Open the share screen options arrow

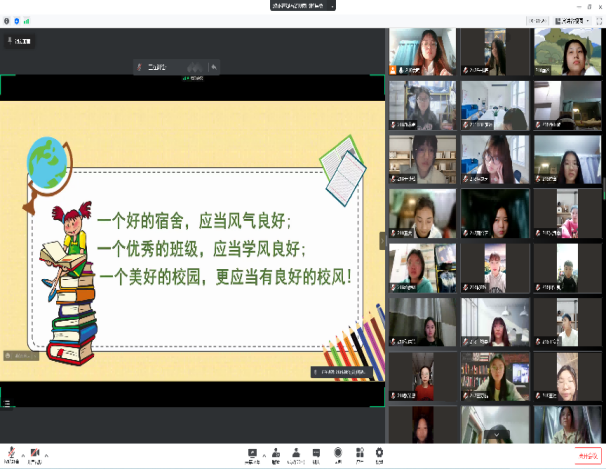263,451
